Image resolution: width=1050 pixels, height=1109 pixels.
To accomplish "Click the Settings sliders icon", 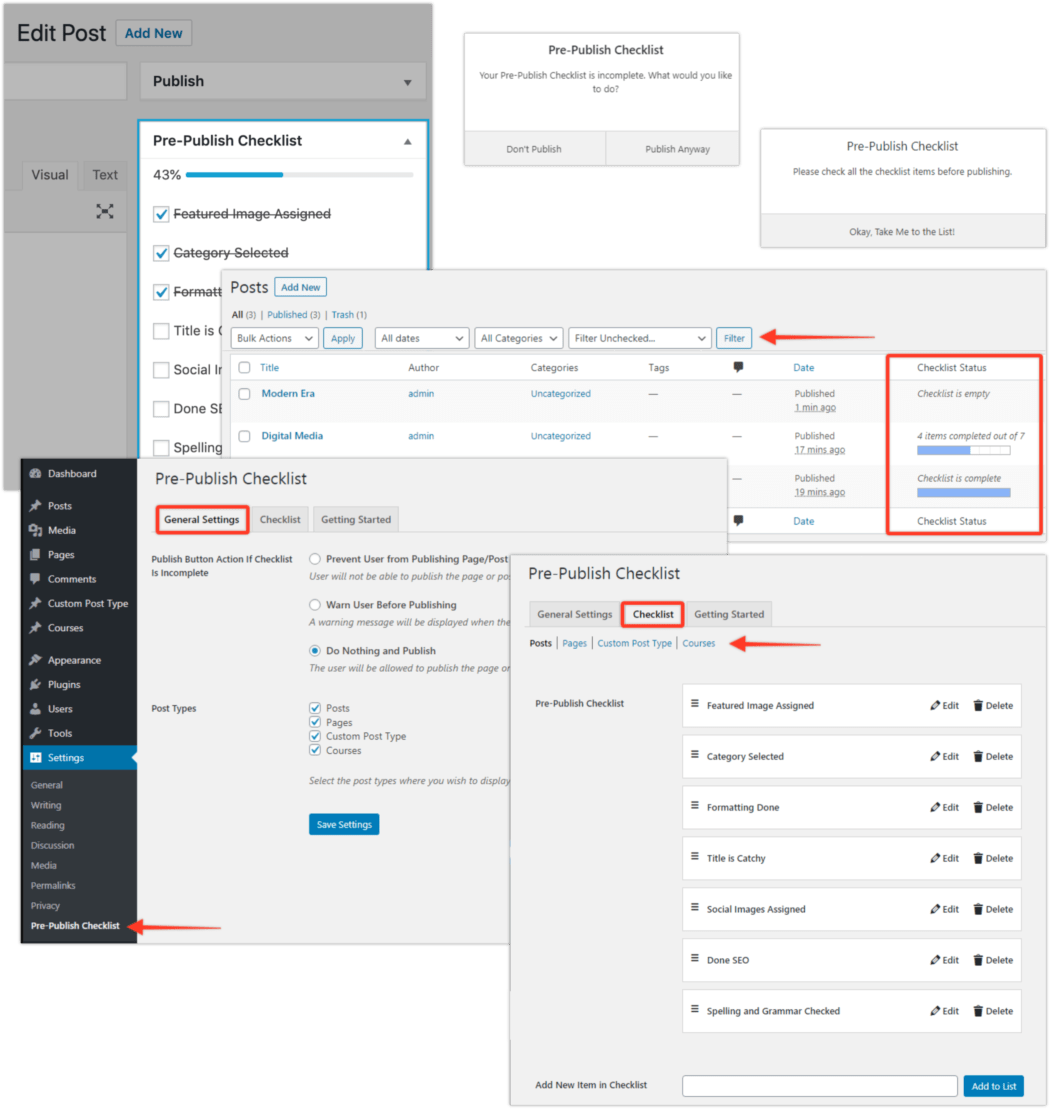I will coord(35,757).
